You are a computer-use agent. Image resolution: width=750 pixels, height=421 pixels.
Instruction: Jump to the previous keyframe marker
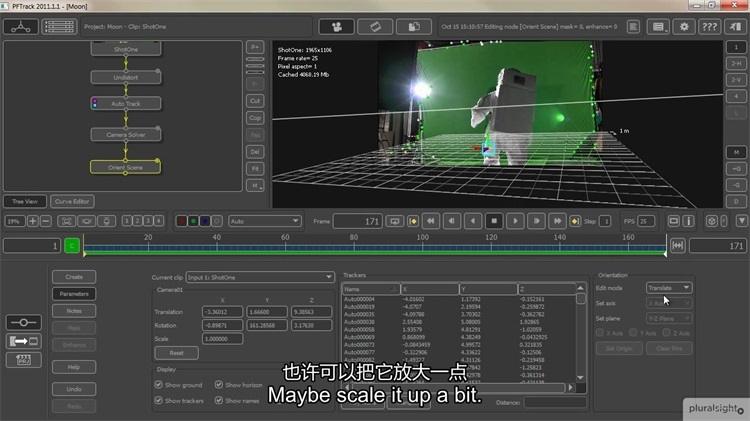pos(413,221)
